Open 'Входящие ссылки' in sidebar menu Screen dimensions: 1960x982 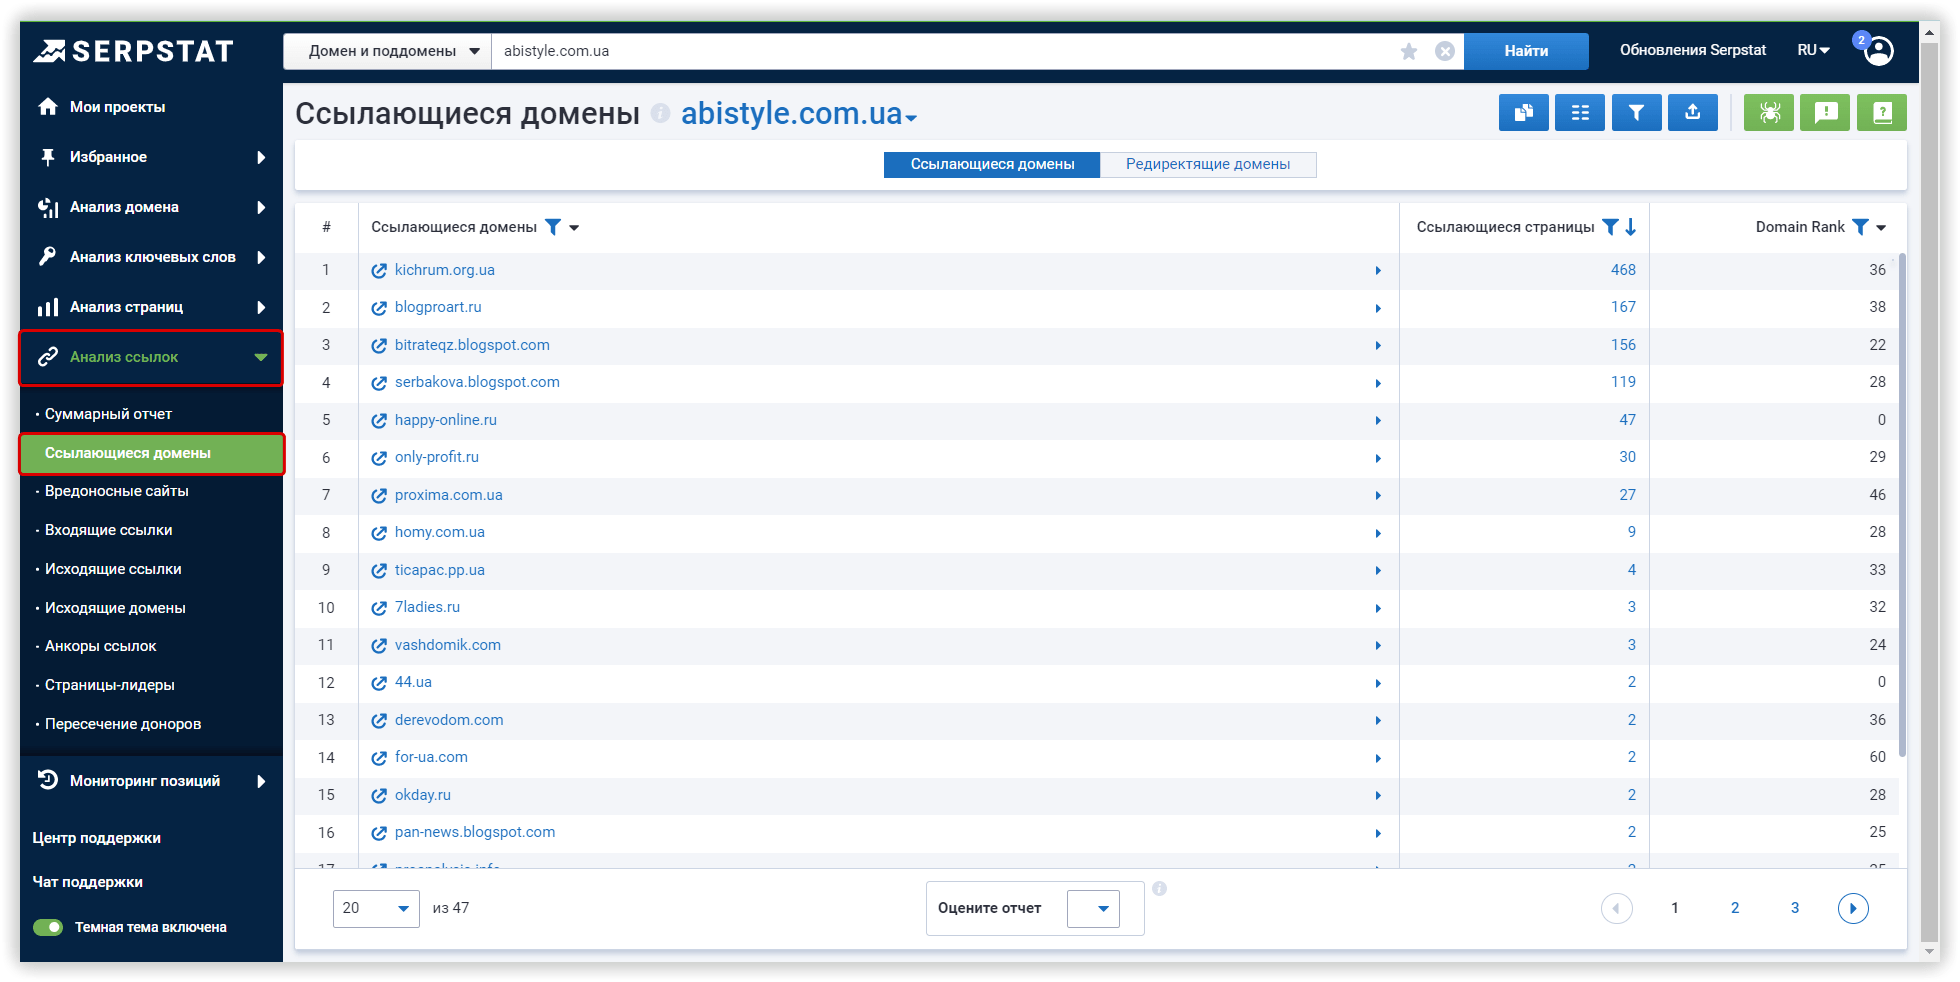click(108, 530)
